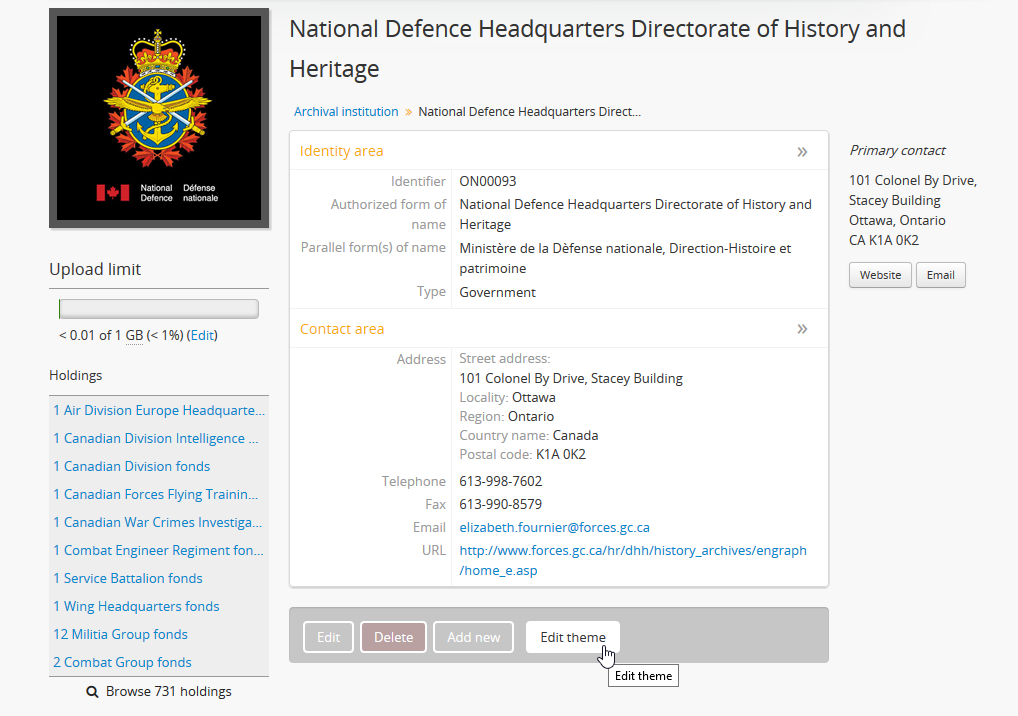Screen dimensions: 1018x716
Task: Open 1 Air Division Europe Headquarters holding
Action: [x=159, y=411]
